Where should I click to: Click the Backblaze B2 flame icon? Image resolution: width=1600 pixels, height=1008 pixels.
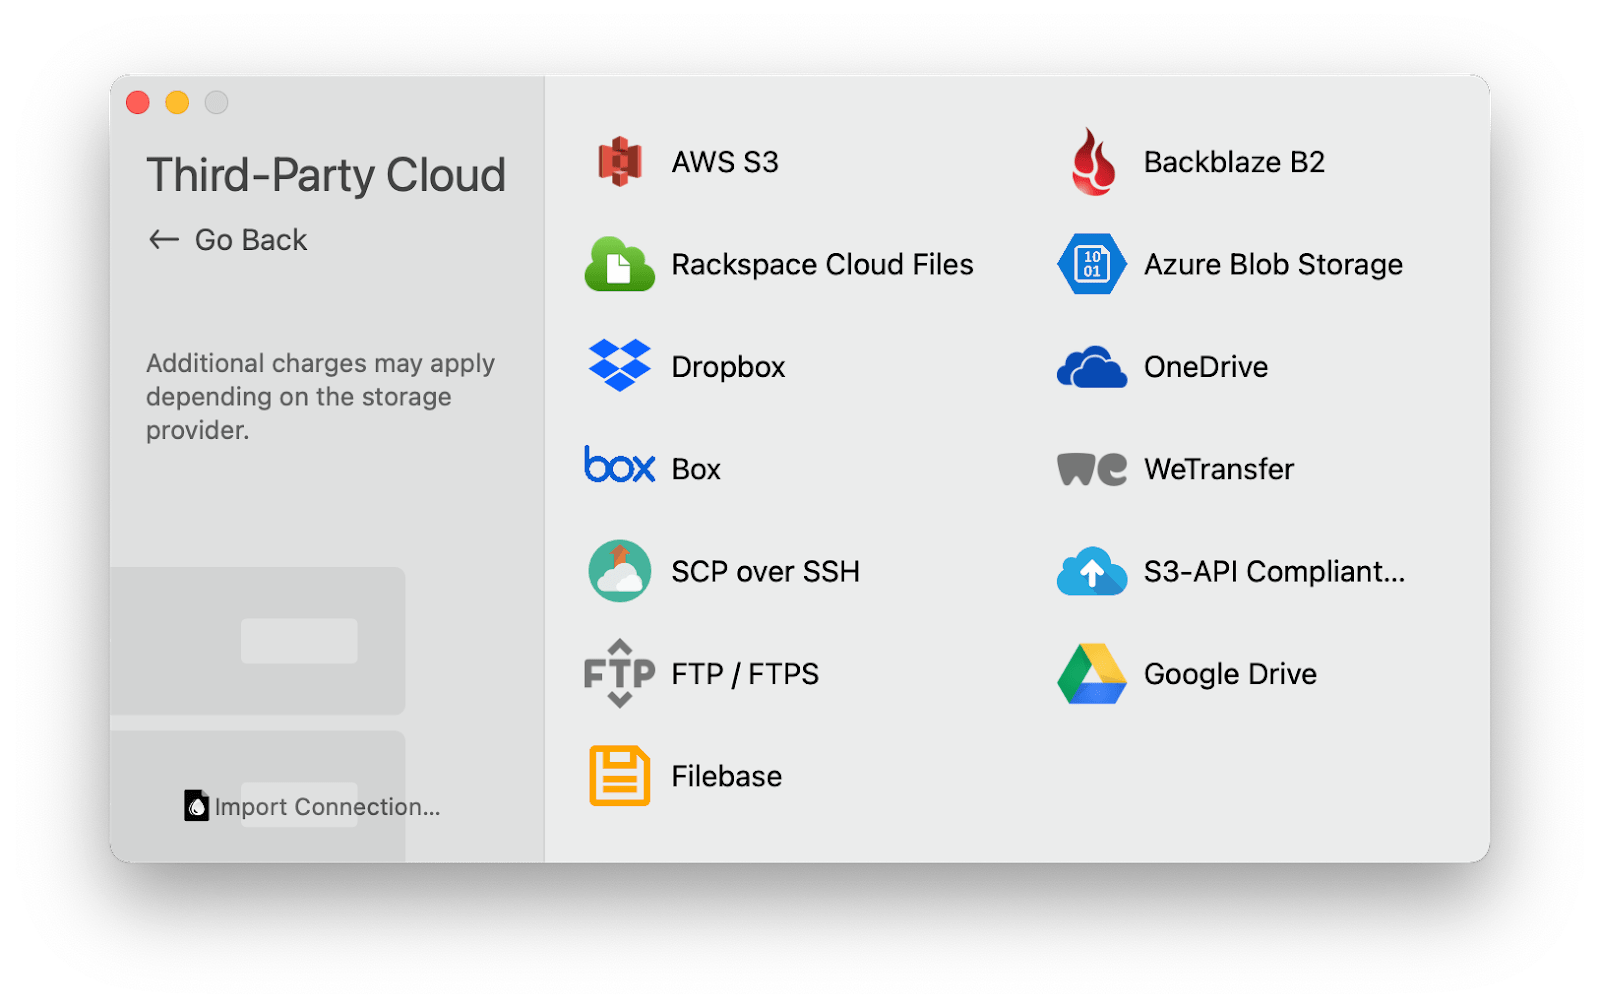(x=1092, y=161)
